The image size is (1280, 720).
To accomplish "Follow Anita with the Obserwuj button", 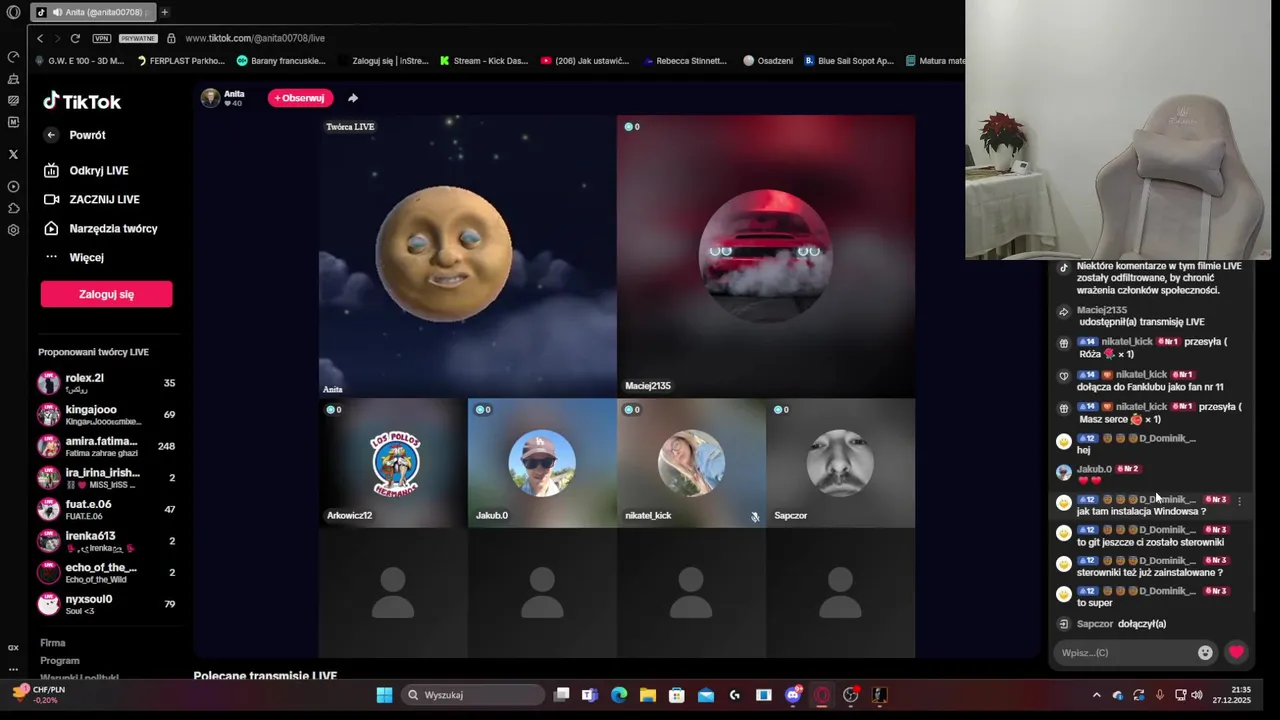I will click(x=299, y=98).
